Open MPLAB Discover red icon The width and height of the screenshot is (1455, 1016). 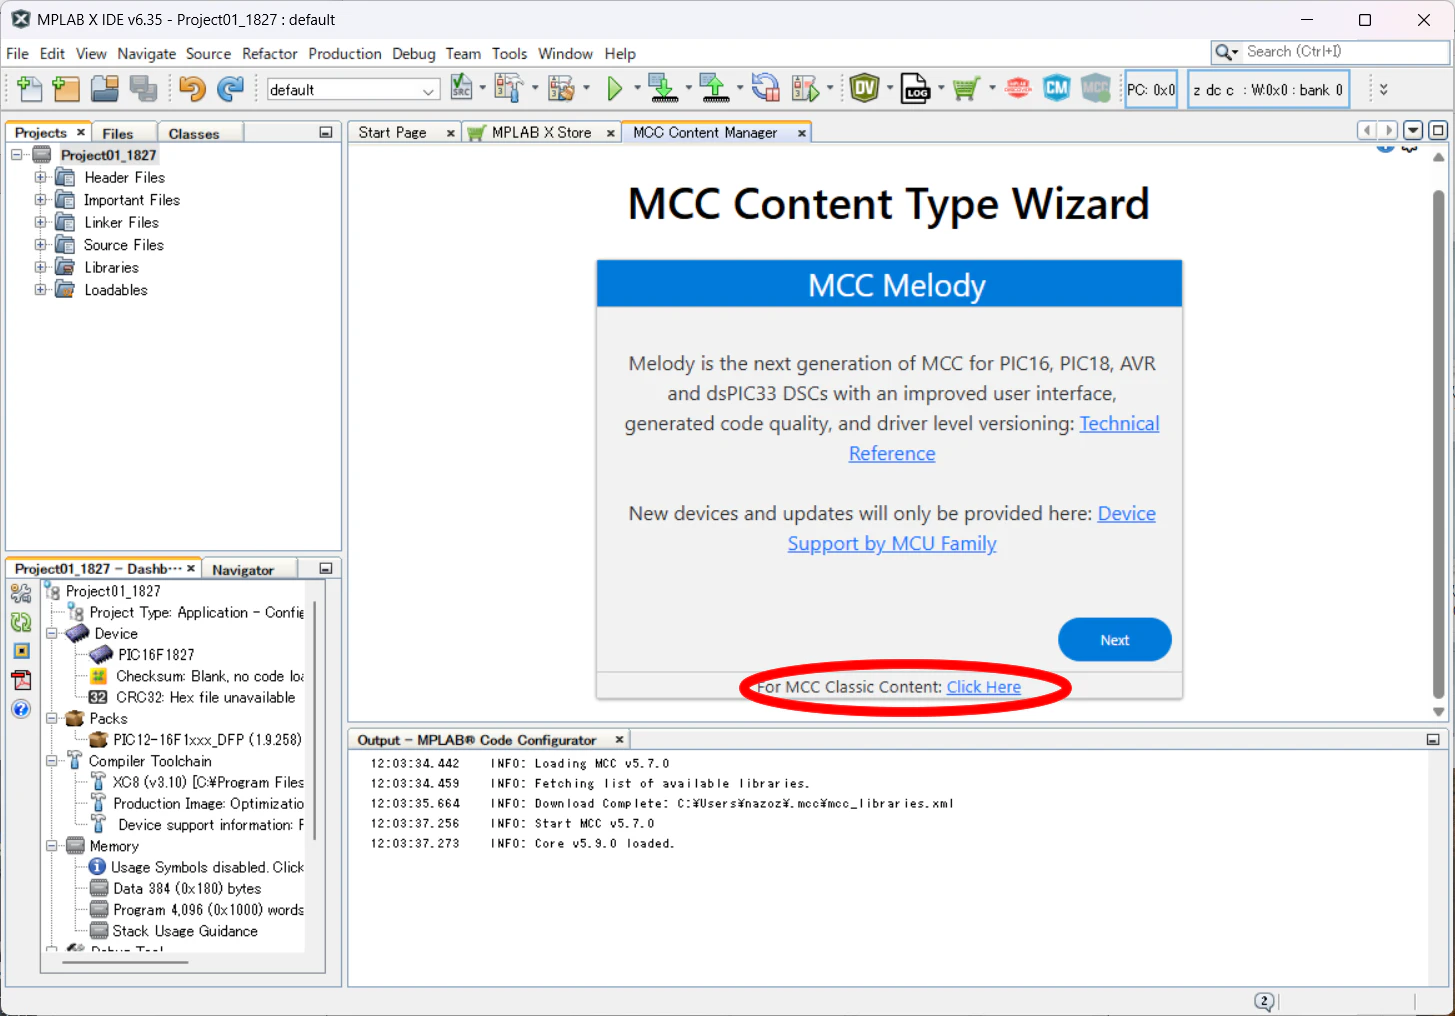tap(1018, 88)
